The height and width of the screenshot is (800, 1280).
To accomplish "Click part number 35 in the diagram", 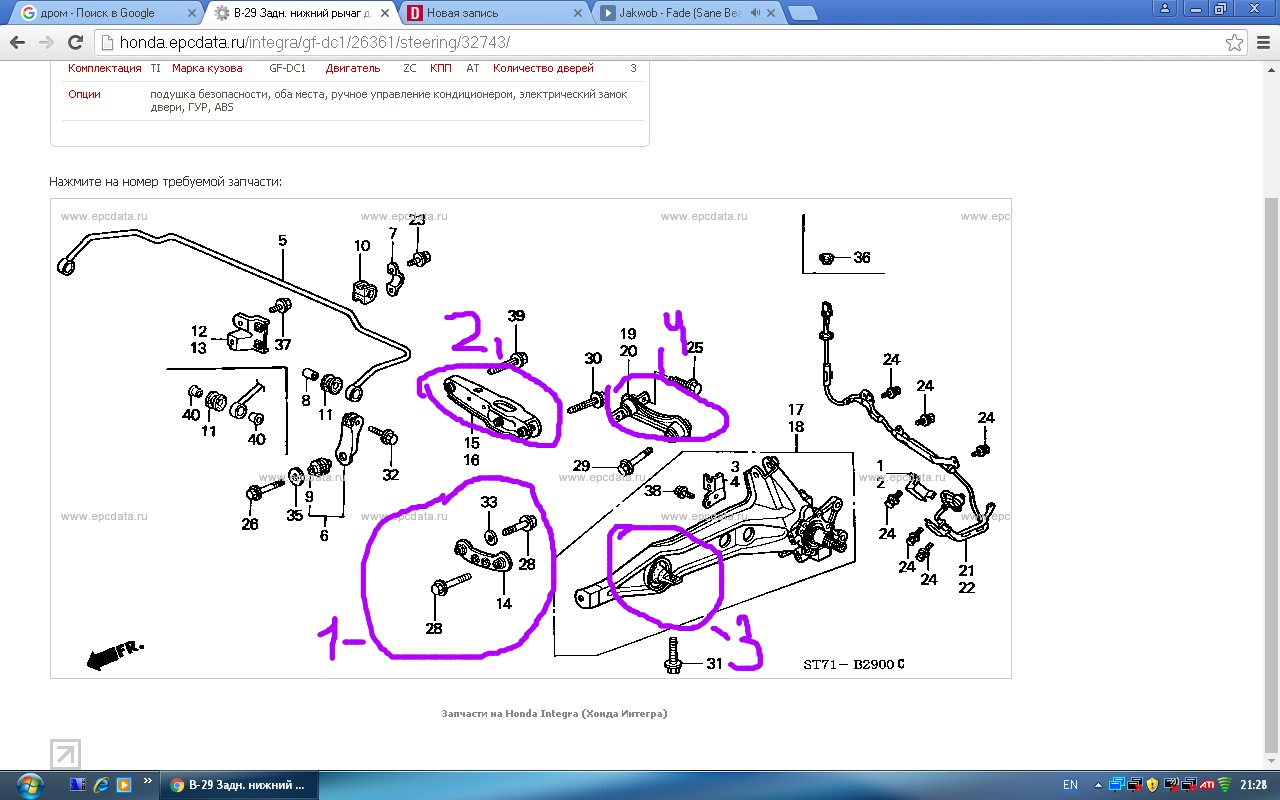I will pyautogui.click(x=294, y=516).
